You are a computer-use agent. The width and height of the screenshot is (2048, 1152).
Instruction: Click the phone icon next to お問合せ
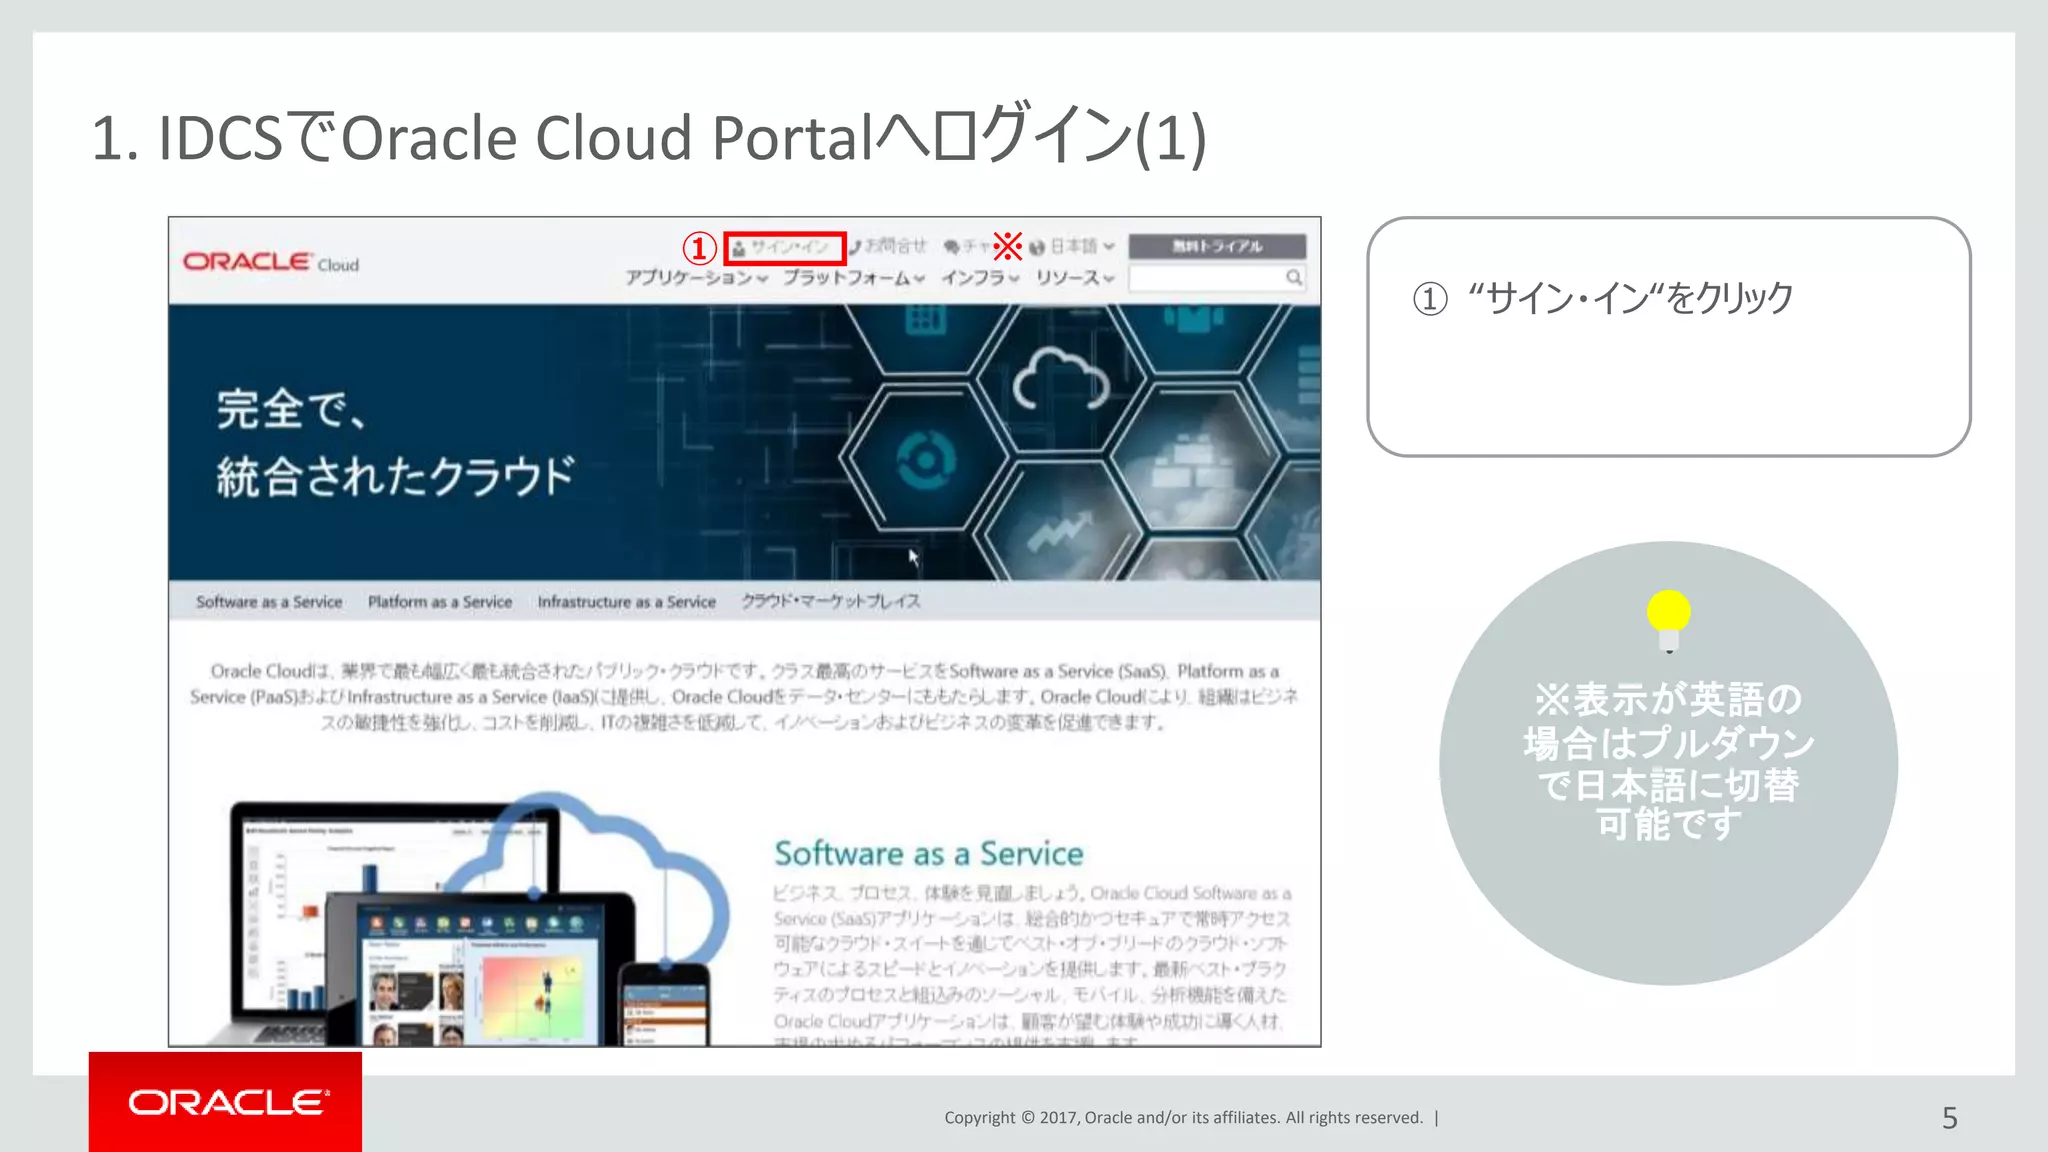(856, 246)
